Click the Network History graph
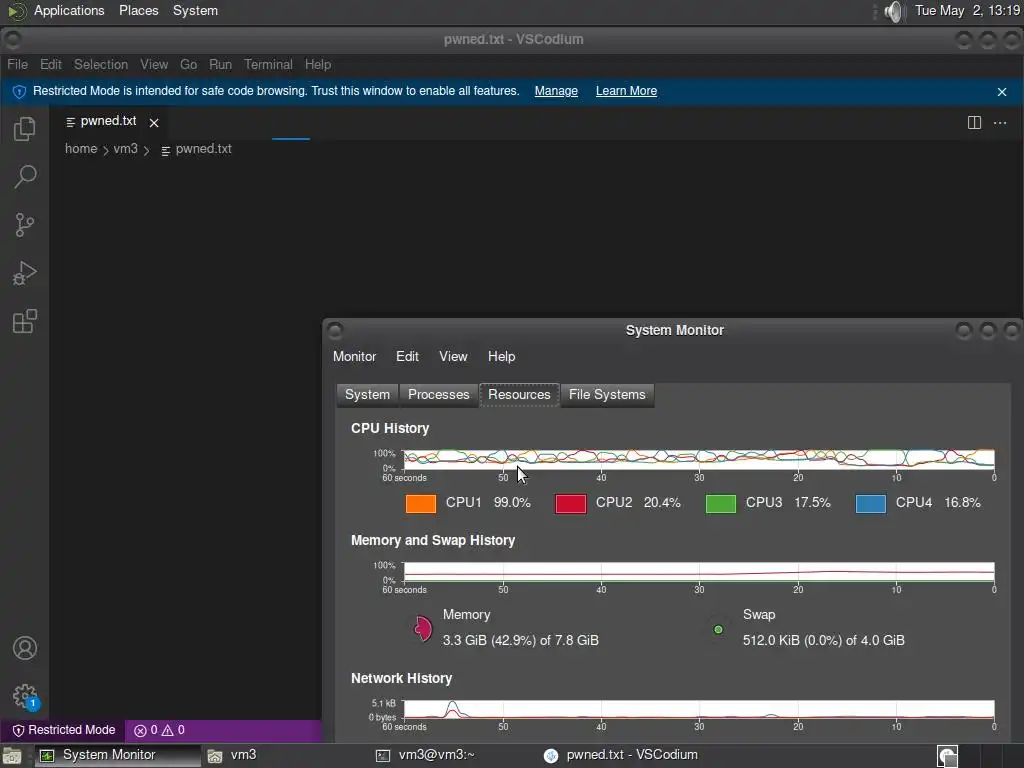 point(699,709)
